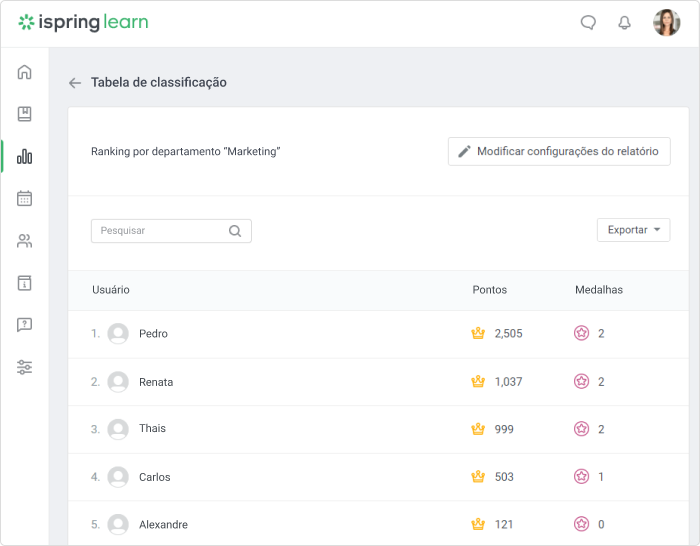Open the help question icon in sidebar
The image size is (700, 546).
tap(25, 325)
